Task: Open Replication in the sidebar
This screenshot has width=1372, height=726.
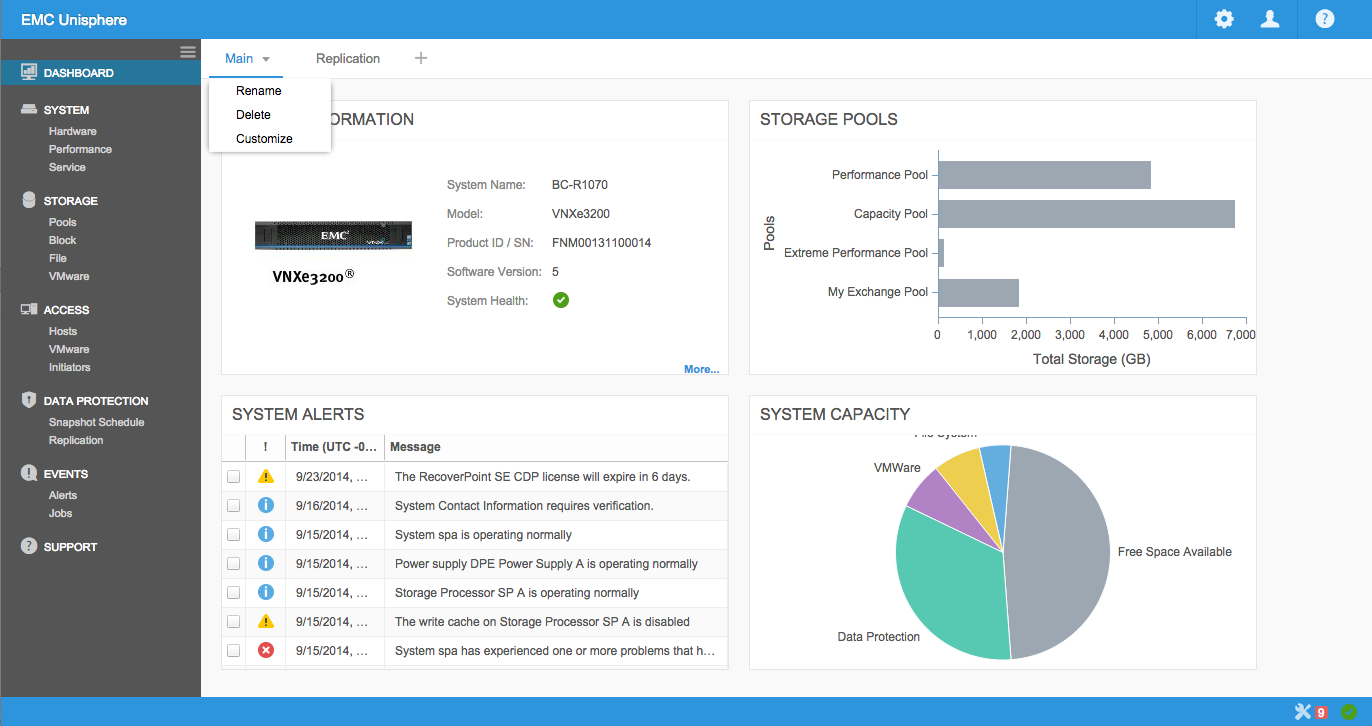Action: (x=76, y=440)
